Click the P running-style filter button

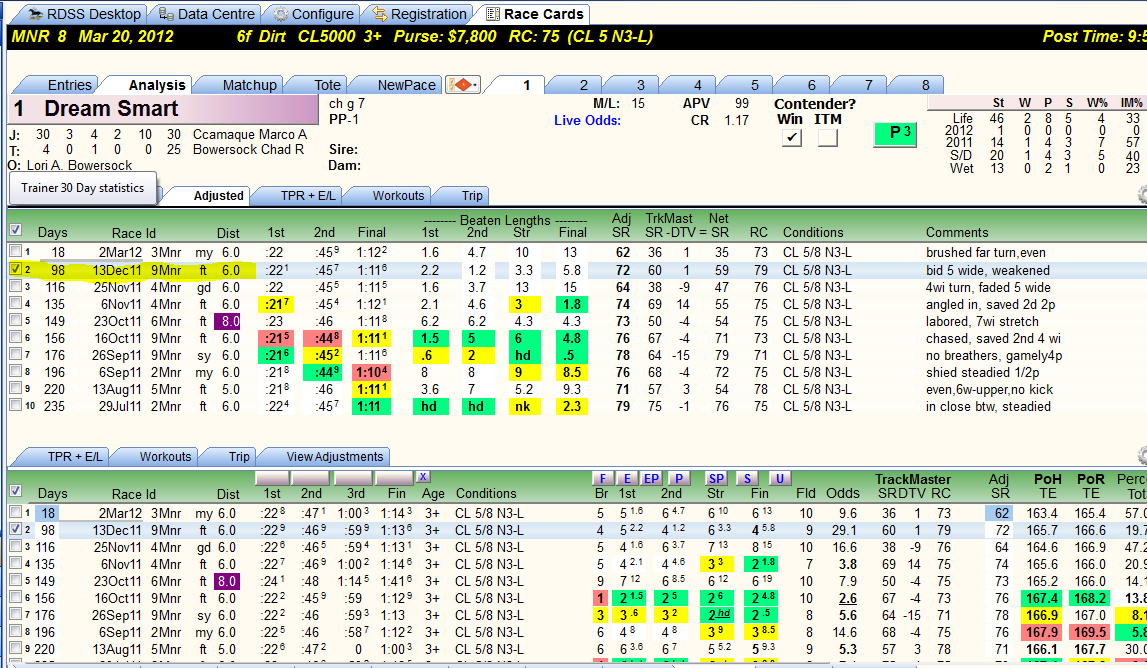click(679, 479)
